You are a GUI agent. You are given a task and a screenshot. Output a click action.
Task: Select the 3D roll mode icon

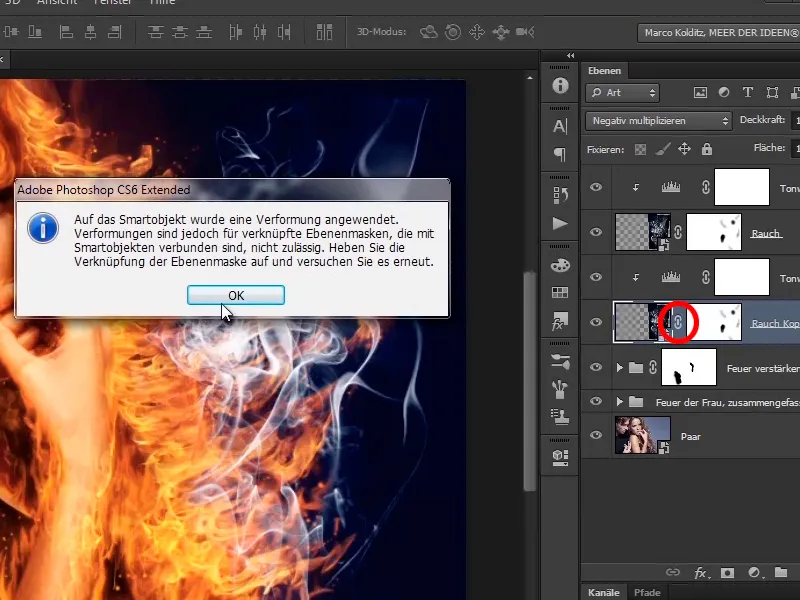(453, 32)
